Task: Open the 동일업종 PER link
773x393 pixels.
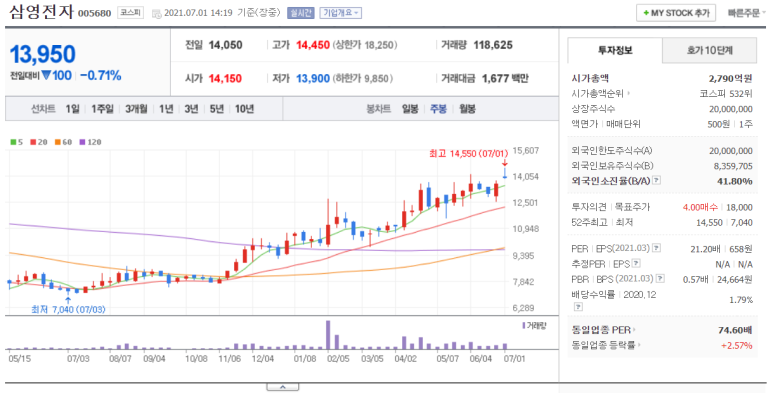Action: click(x=603, y=329)
